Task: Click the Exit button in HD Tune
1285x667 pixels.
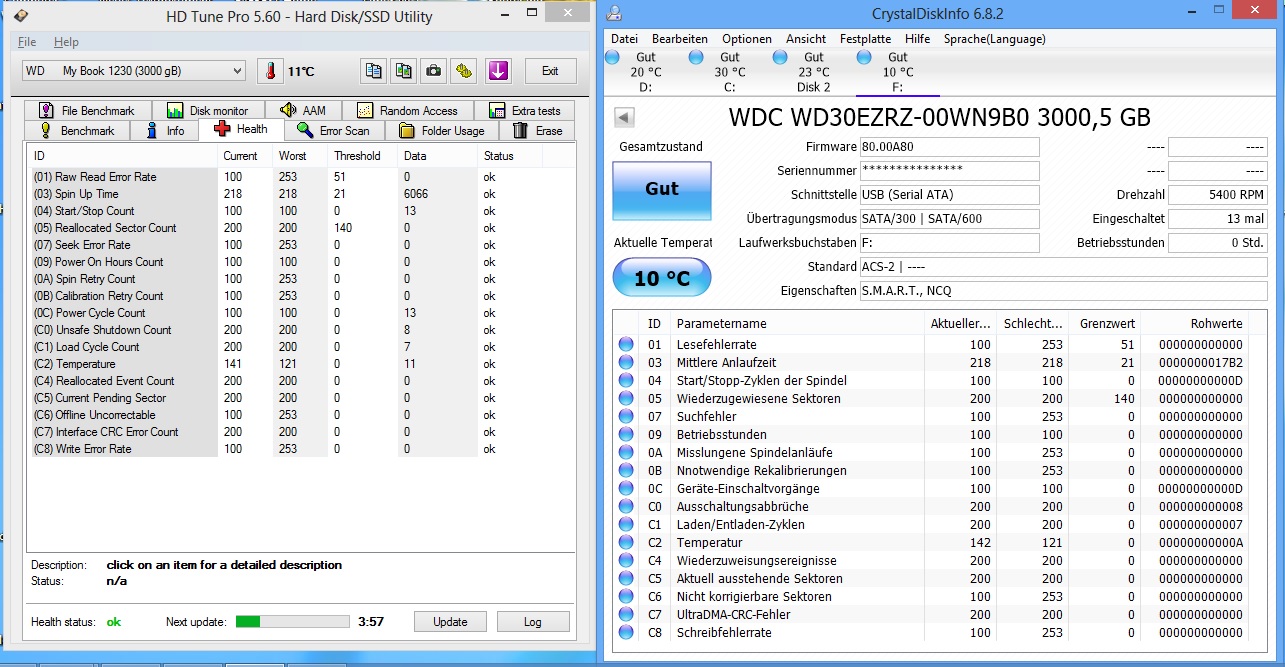Action: [x=550, y=71]
